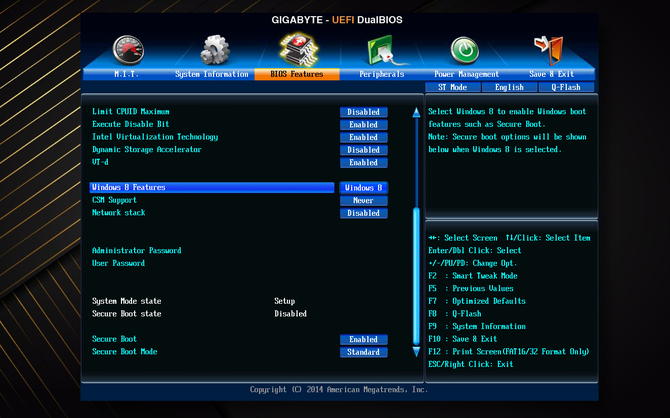The height and width of the screenshot is (418, 670).
Task: Toggle the VT-d Enabled value
Action: point(364,162)
